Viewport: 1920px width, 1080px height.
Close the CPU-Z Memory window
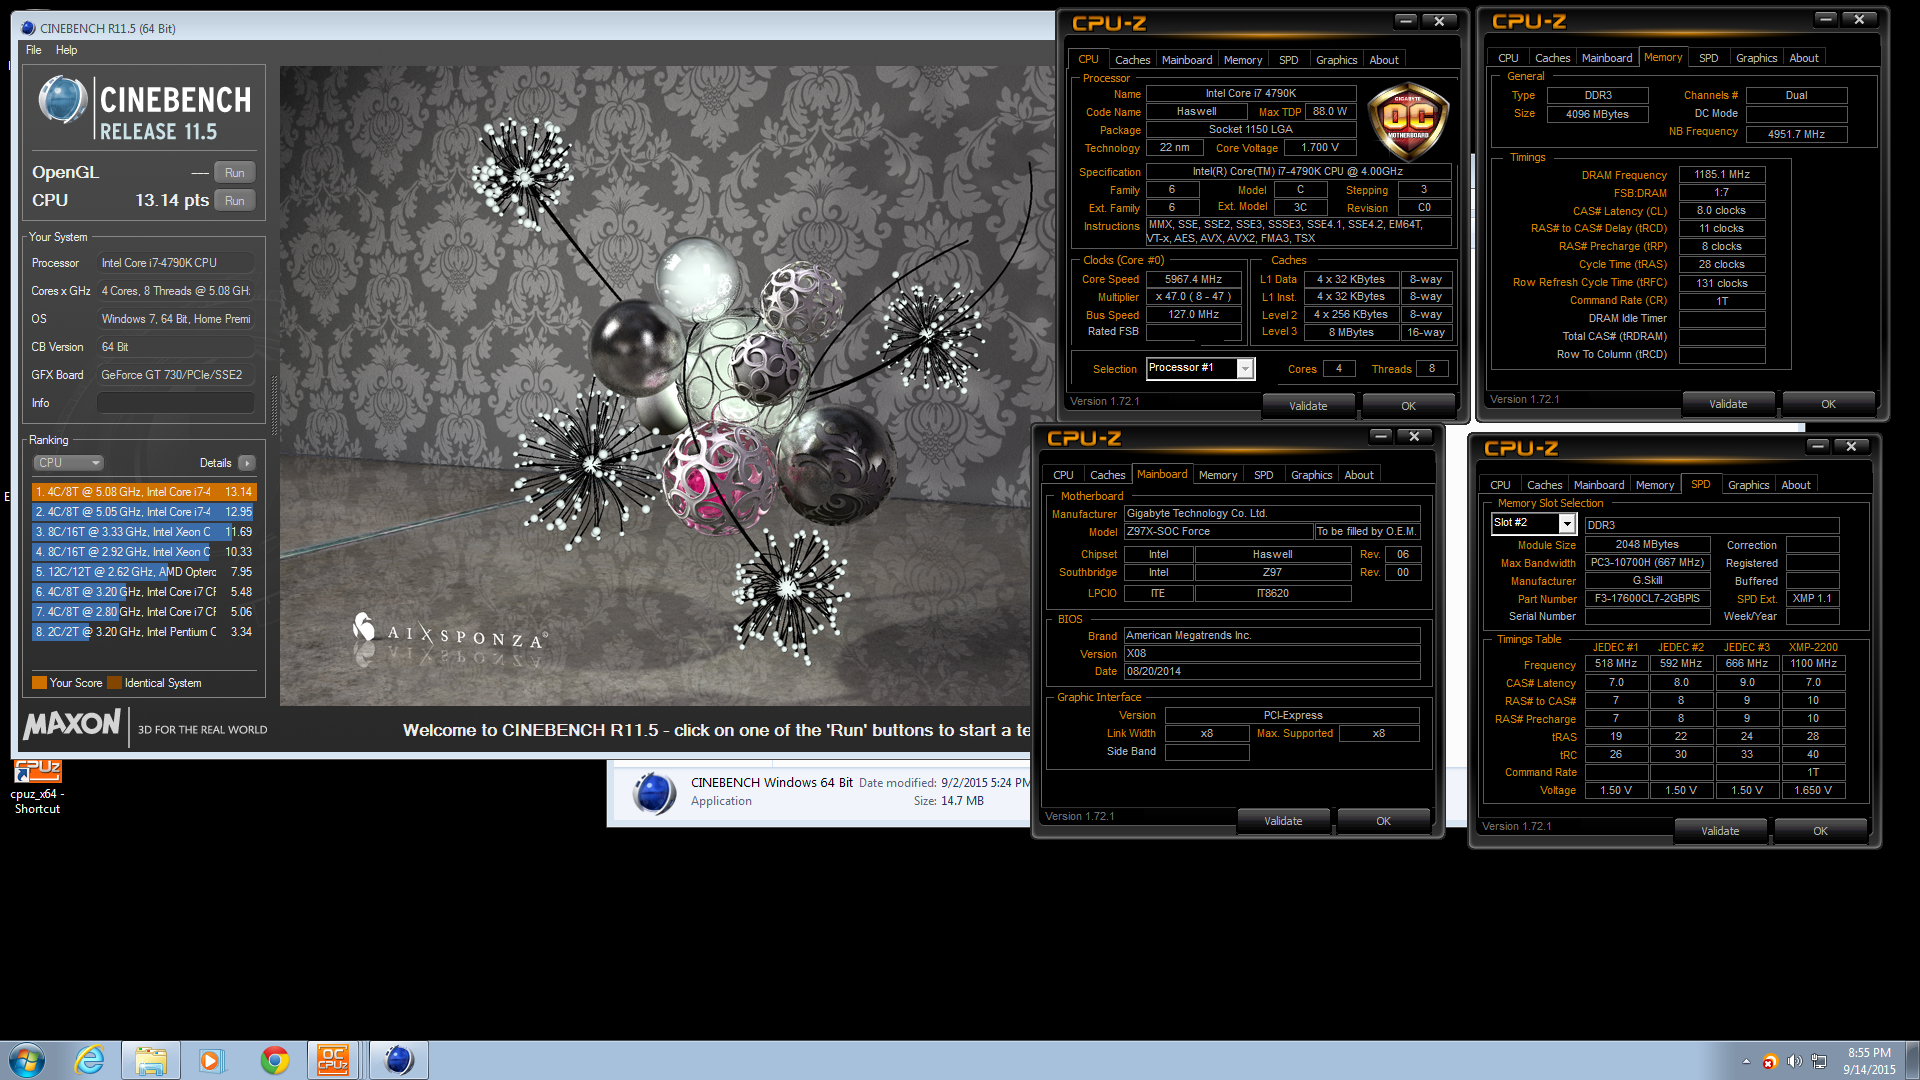click(1859, 19)
